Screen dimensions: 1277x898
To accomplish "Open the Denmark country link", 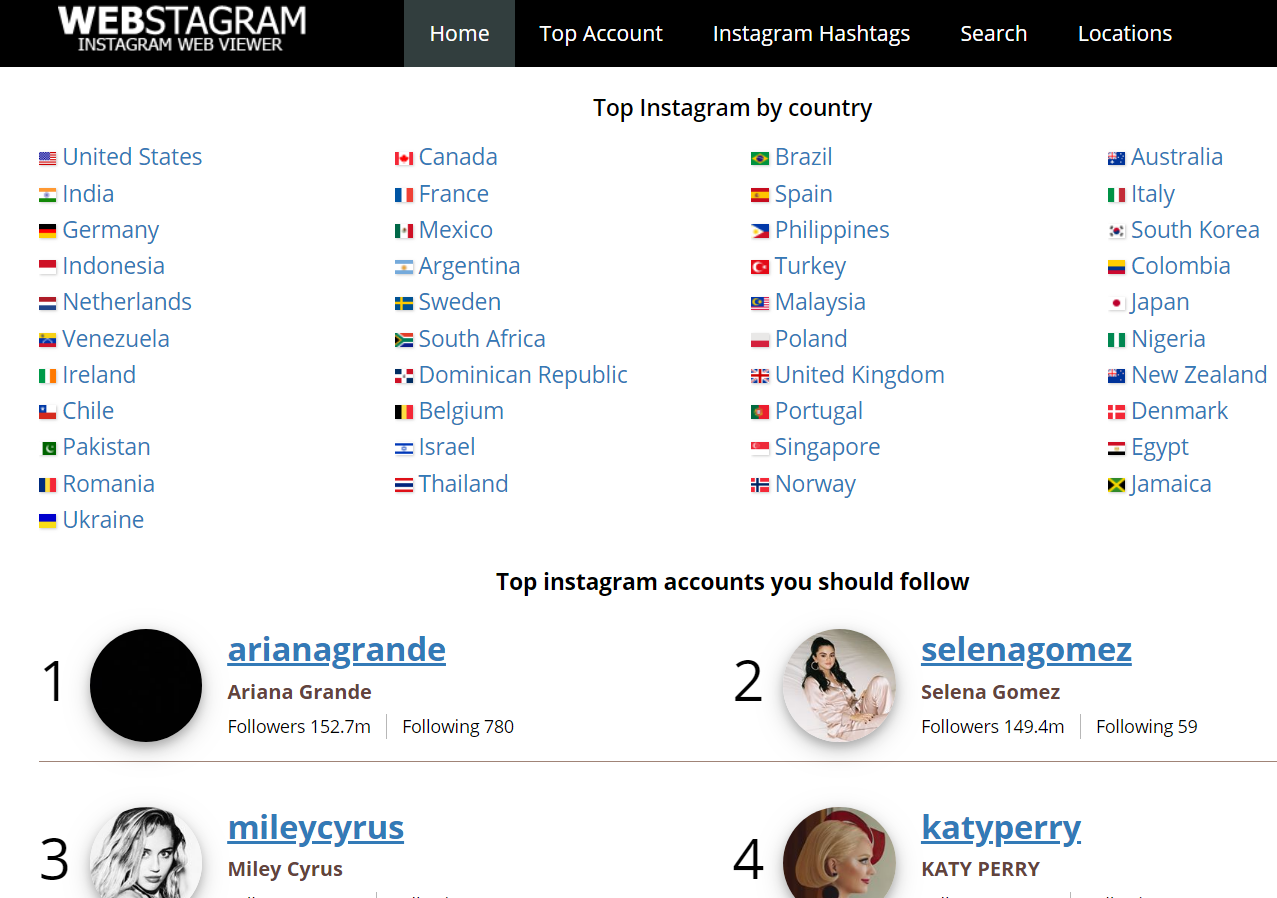I will click(1179, 411).
